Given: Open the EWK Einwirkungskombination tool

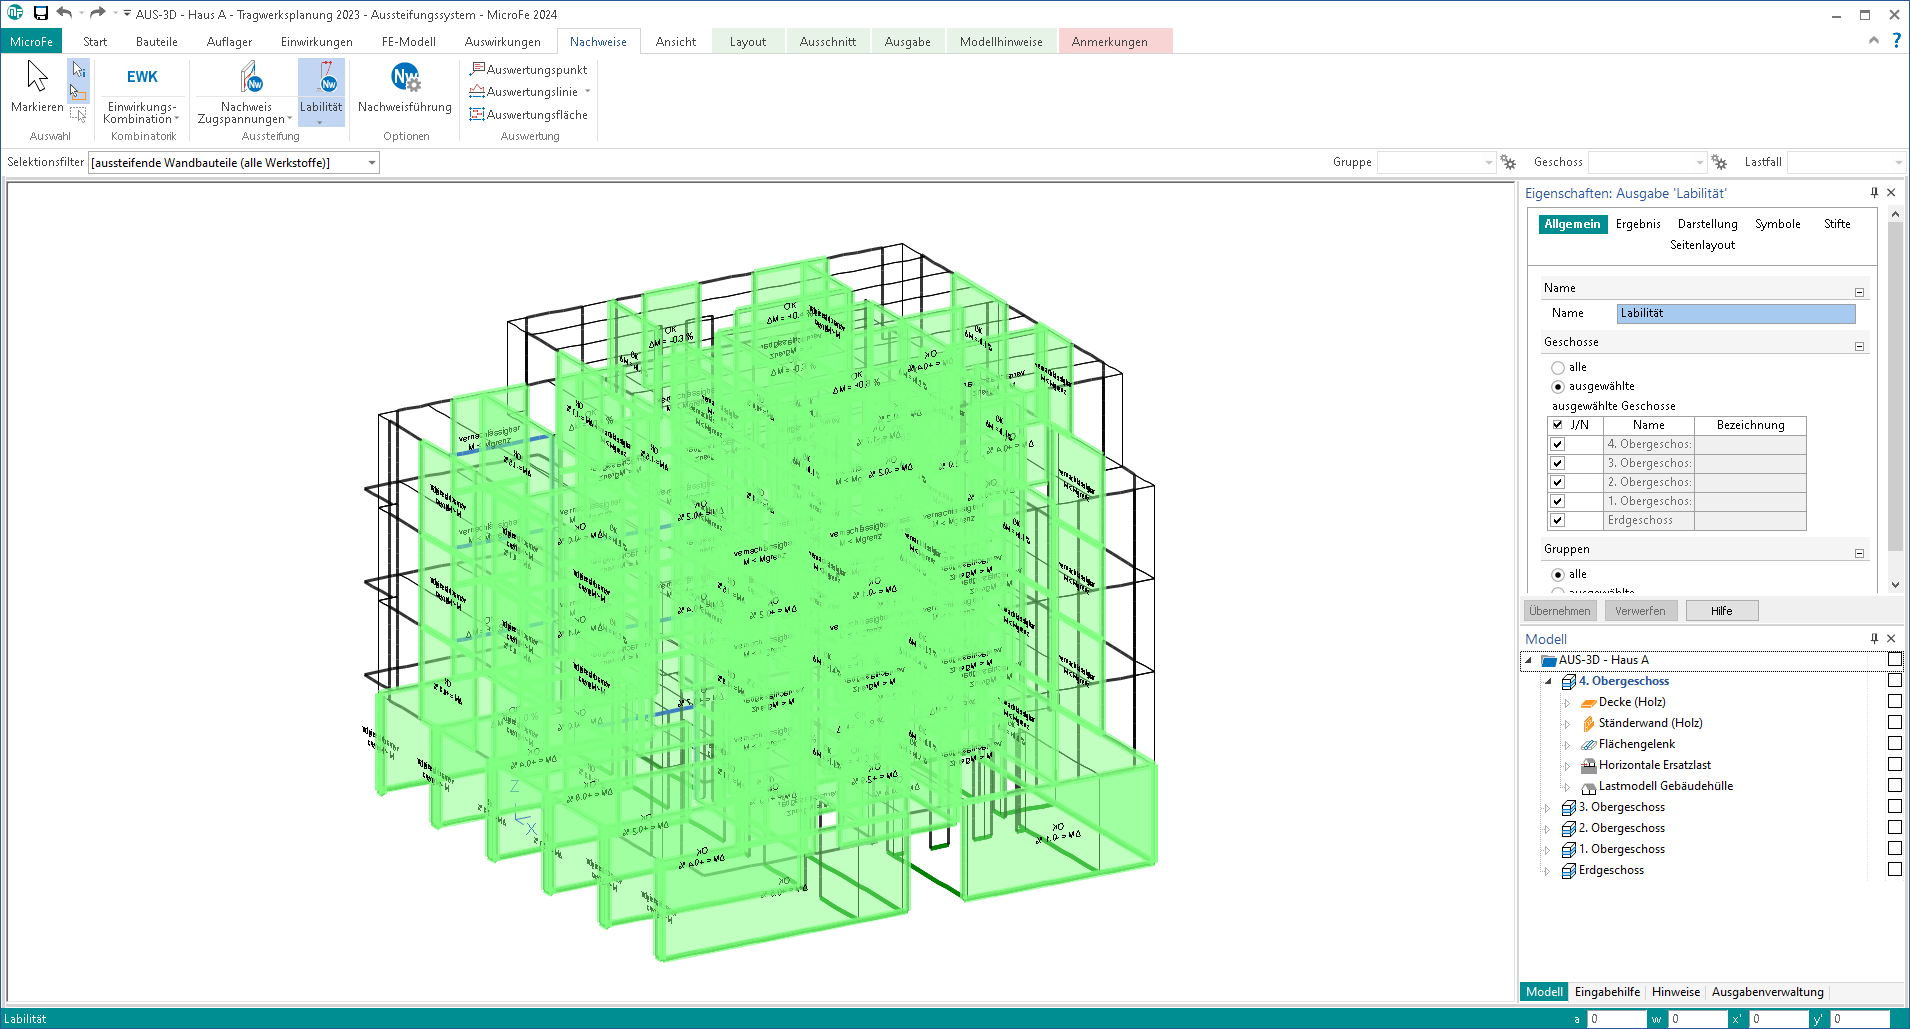Looking at the screenshot, I should (142, 78).
